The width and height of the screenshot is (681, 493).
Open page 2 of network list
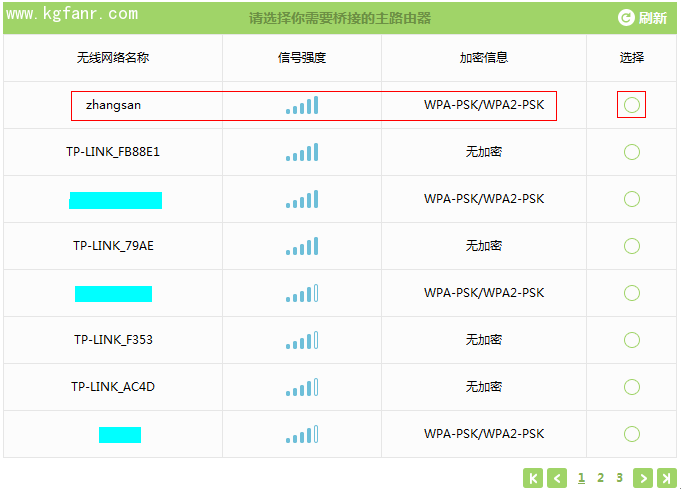click(600, 478)
